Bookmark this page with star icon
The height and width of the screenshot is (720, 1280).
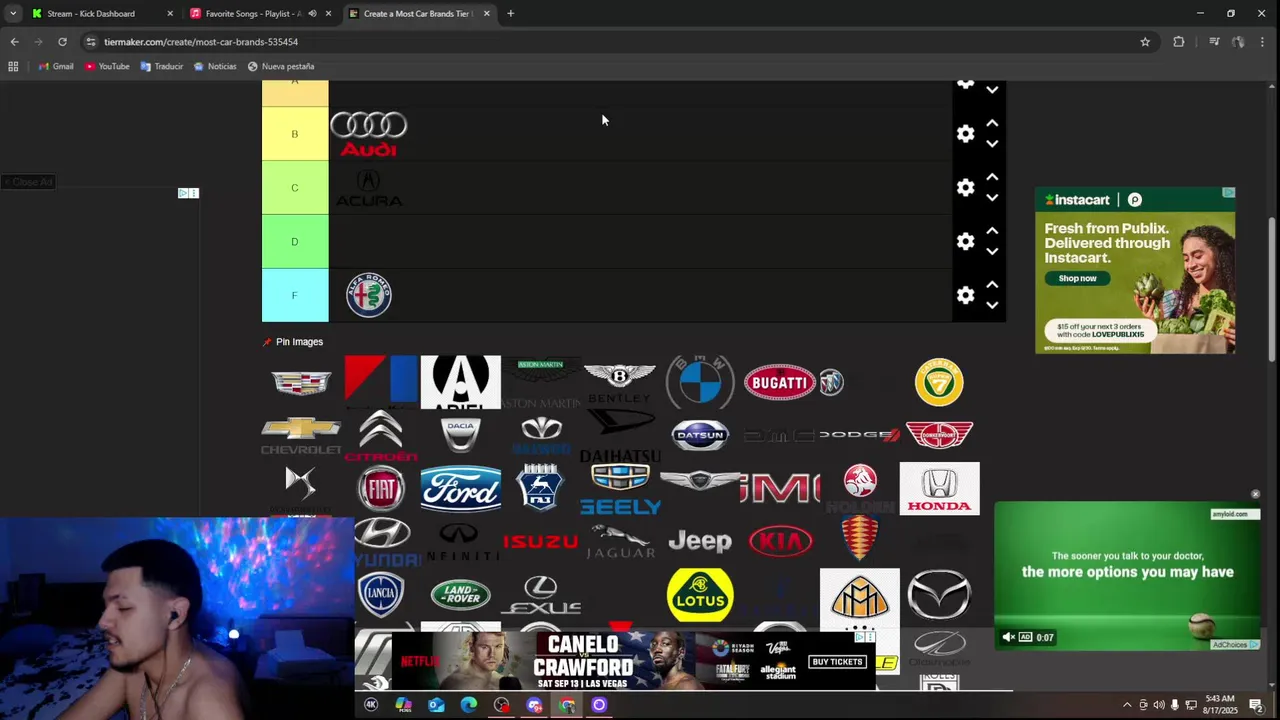click(x=1145, y=42)
